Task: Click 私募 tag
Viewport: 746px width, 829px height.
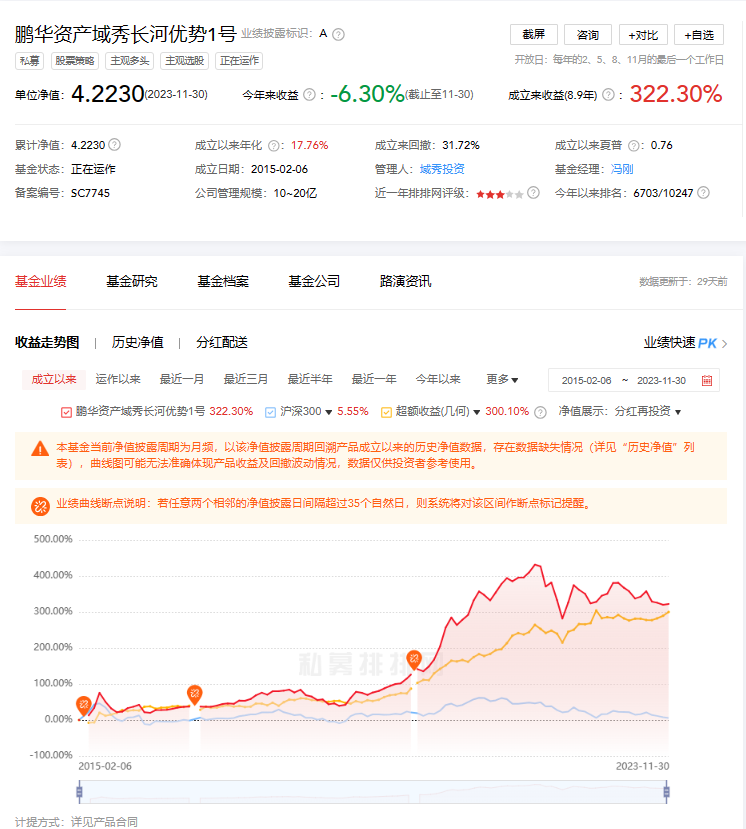Action: tap(30, 61)
